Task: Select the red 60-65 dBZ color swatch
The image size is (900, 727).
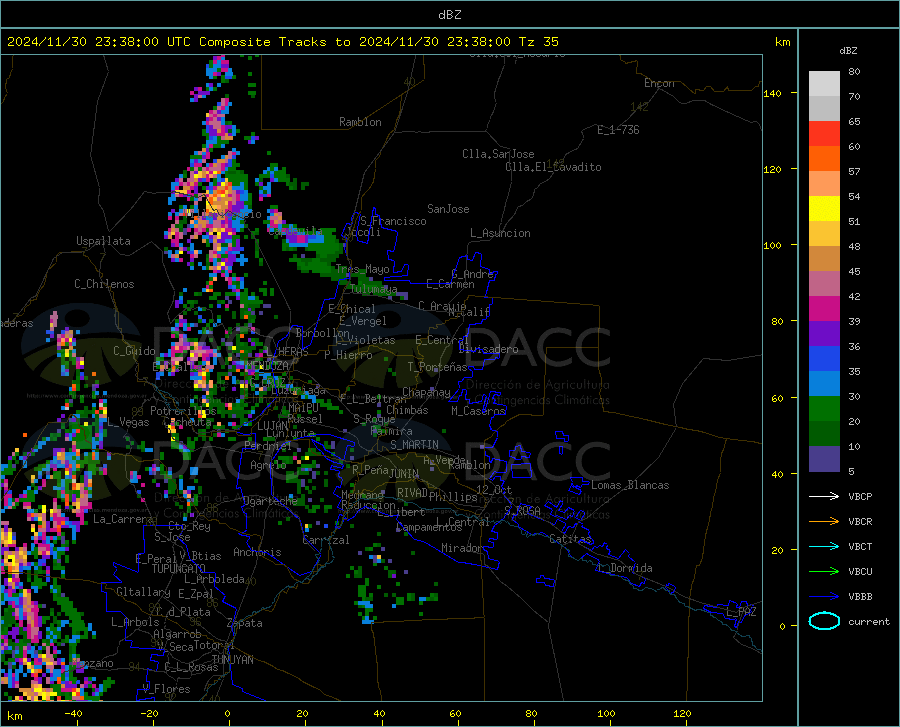Action: (x=824, y=134)
